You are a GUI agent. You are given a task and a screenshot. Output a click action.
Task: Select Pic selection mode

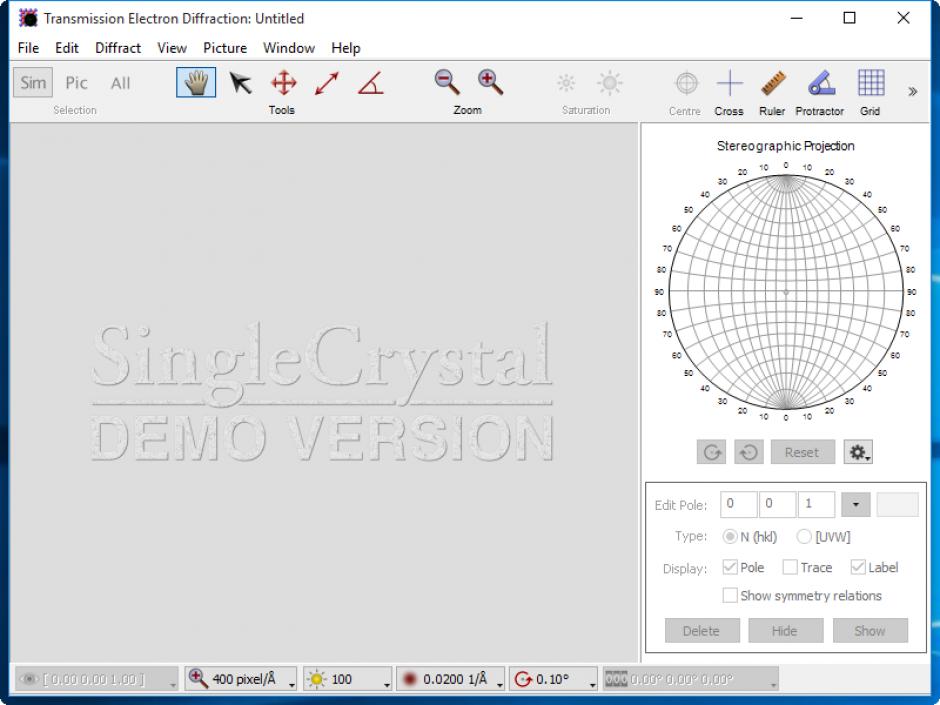click(x=76, y=83)
